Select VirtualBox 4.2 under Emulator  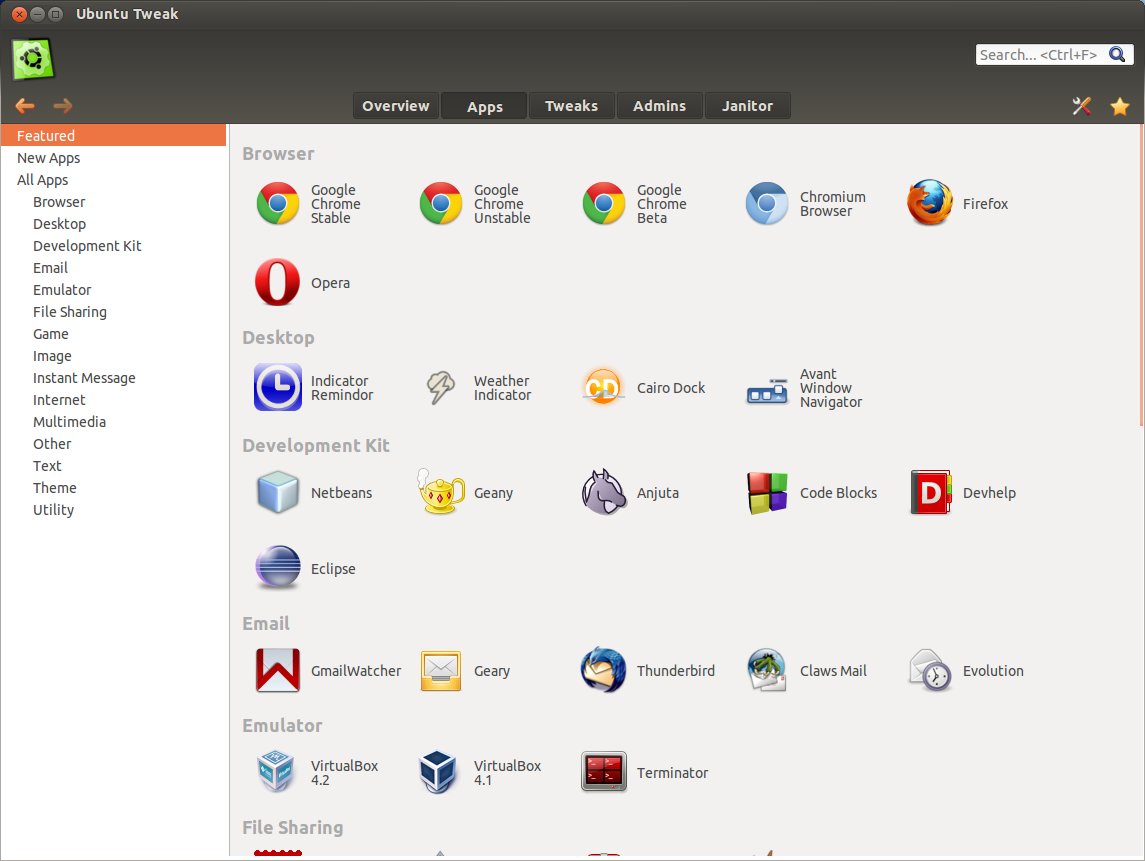(277, 771)
